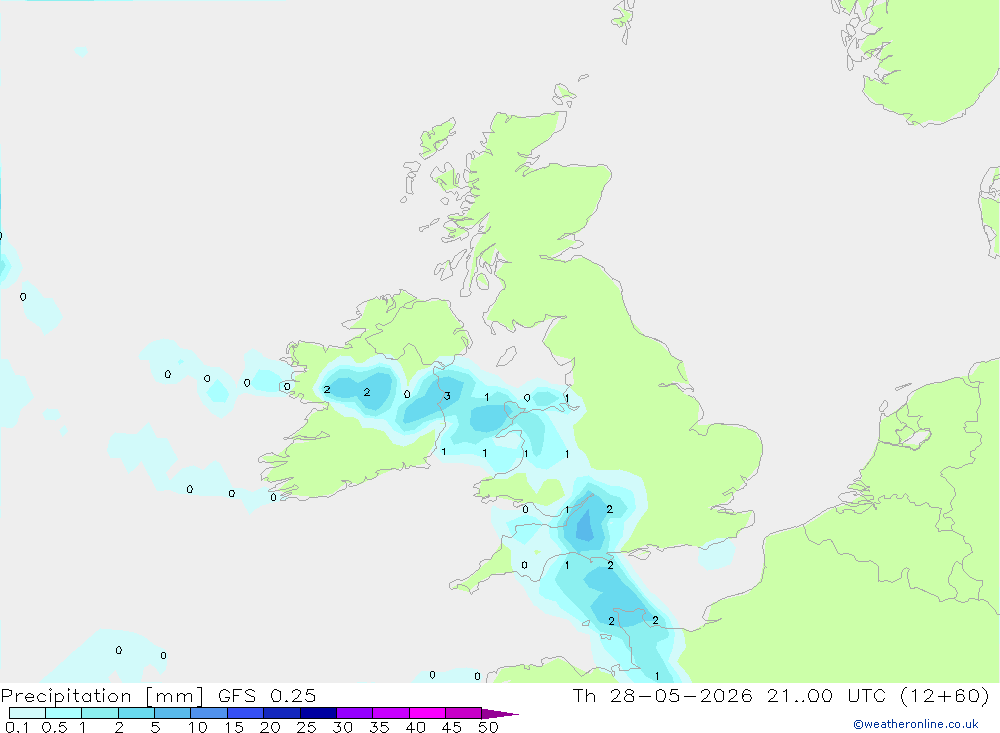Click legend swatch between 0.5 and 1
Screen dimensions: 1000x733
(63, 713)
